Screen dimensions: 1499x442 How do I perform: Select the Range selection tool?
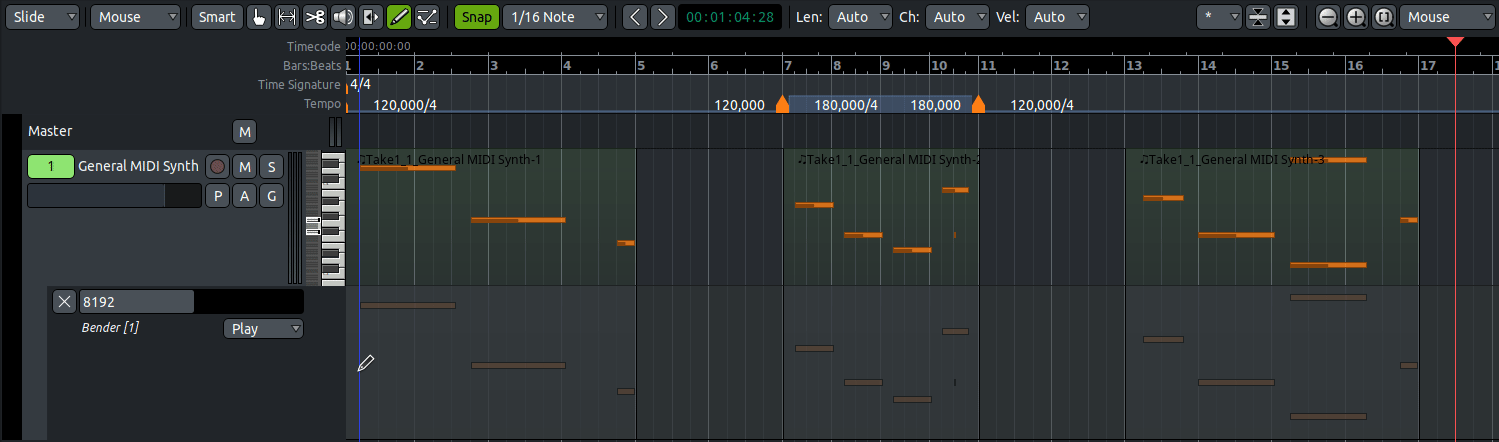(287, 17)
